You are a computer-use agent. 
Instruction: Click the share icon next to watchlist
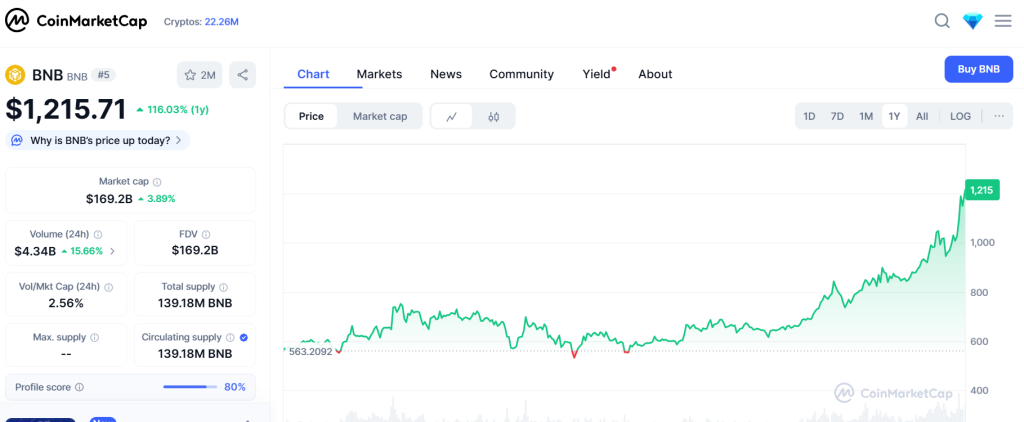pos(242,75)
